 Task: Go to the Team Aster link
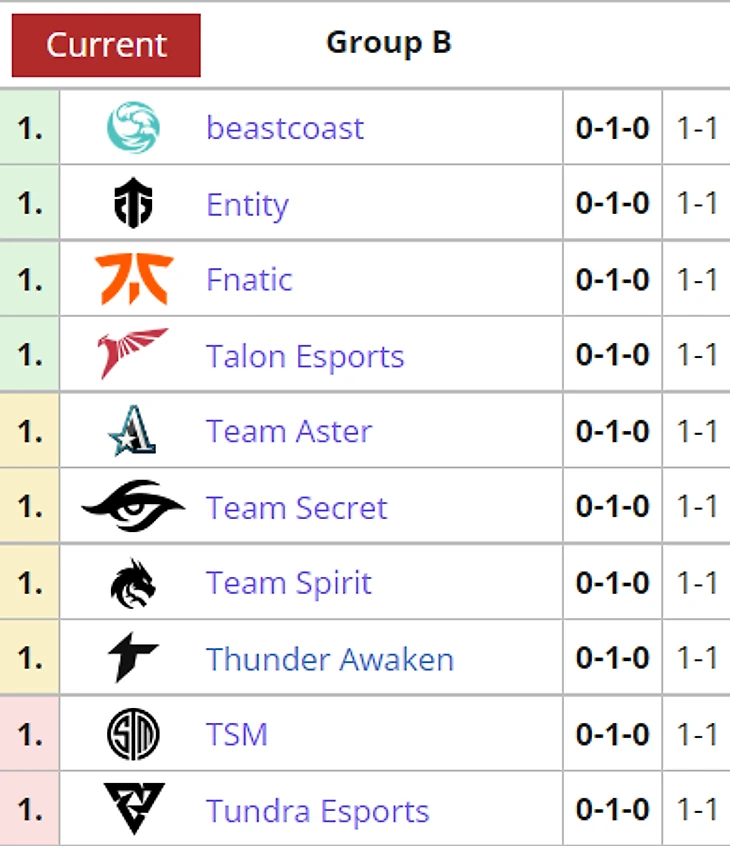point(289,432)
